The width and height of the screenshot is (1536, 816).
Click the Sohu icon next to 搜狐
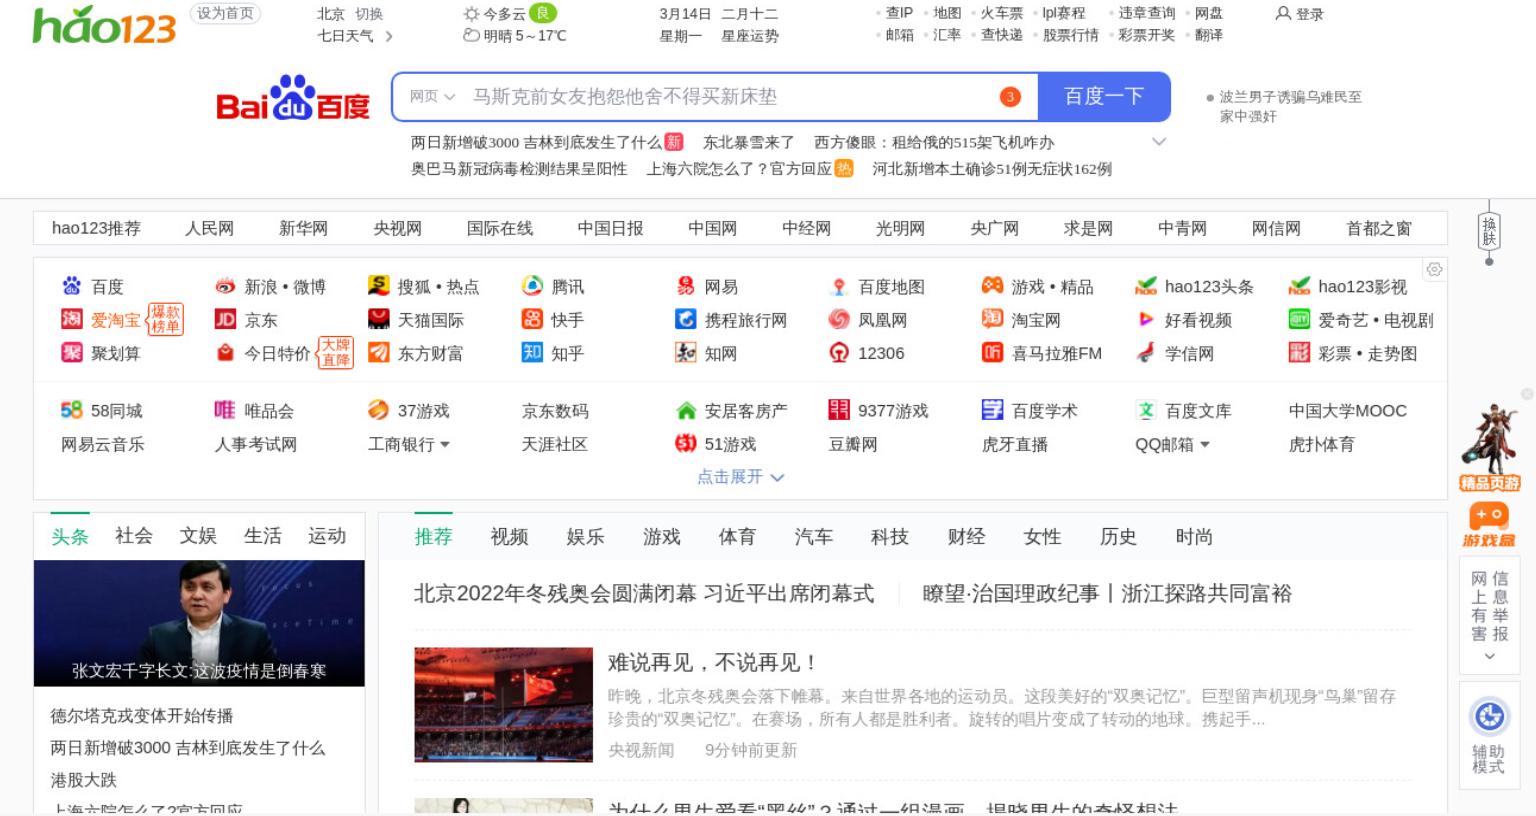tap(378, 286)
